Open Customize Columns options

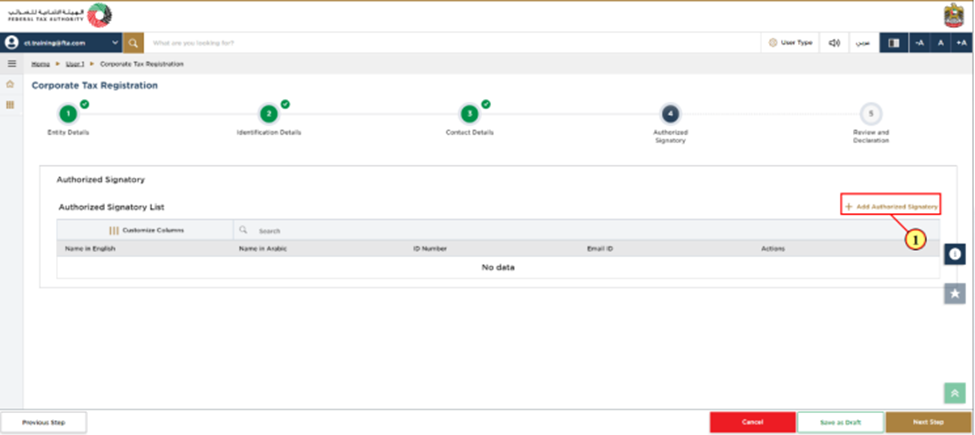point(146,230)
